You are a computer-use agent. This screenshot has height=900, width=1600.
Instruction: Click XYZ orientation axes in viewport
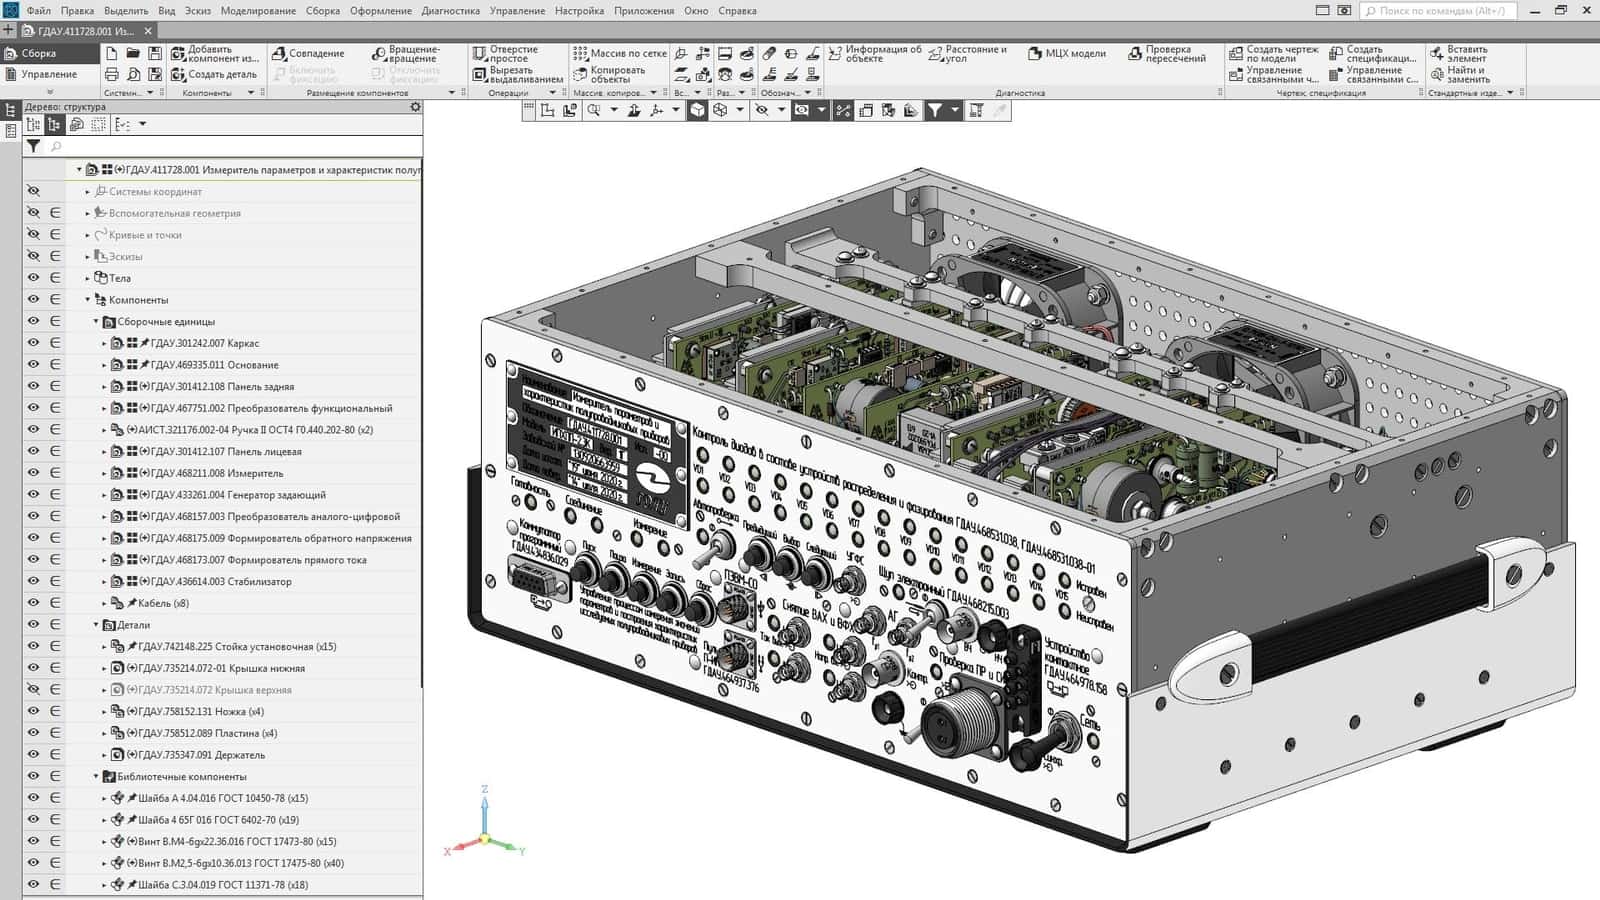tap(485, 823)
